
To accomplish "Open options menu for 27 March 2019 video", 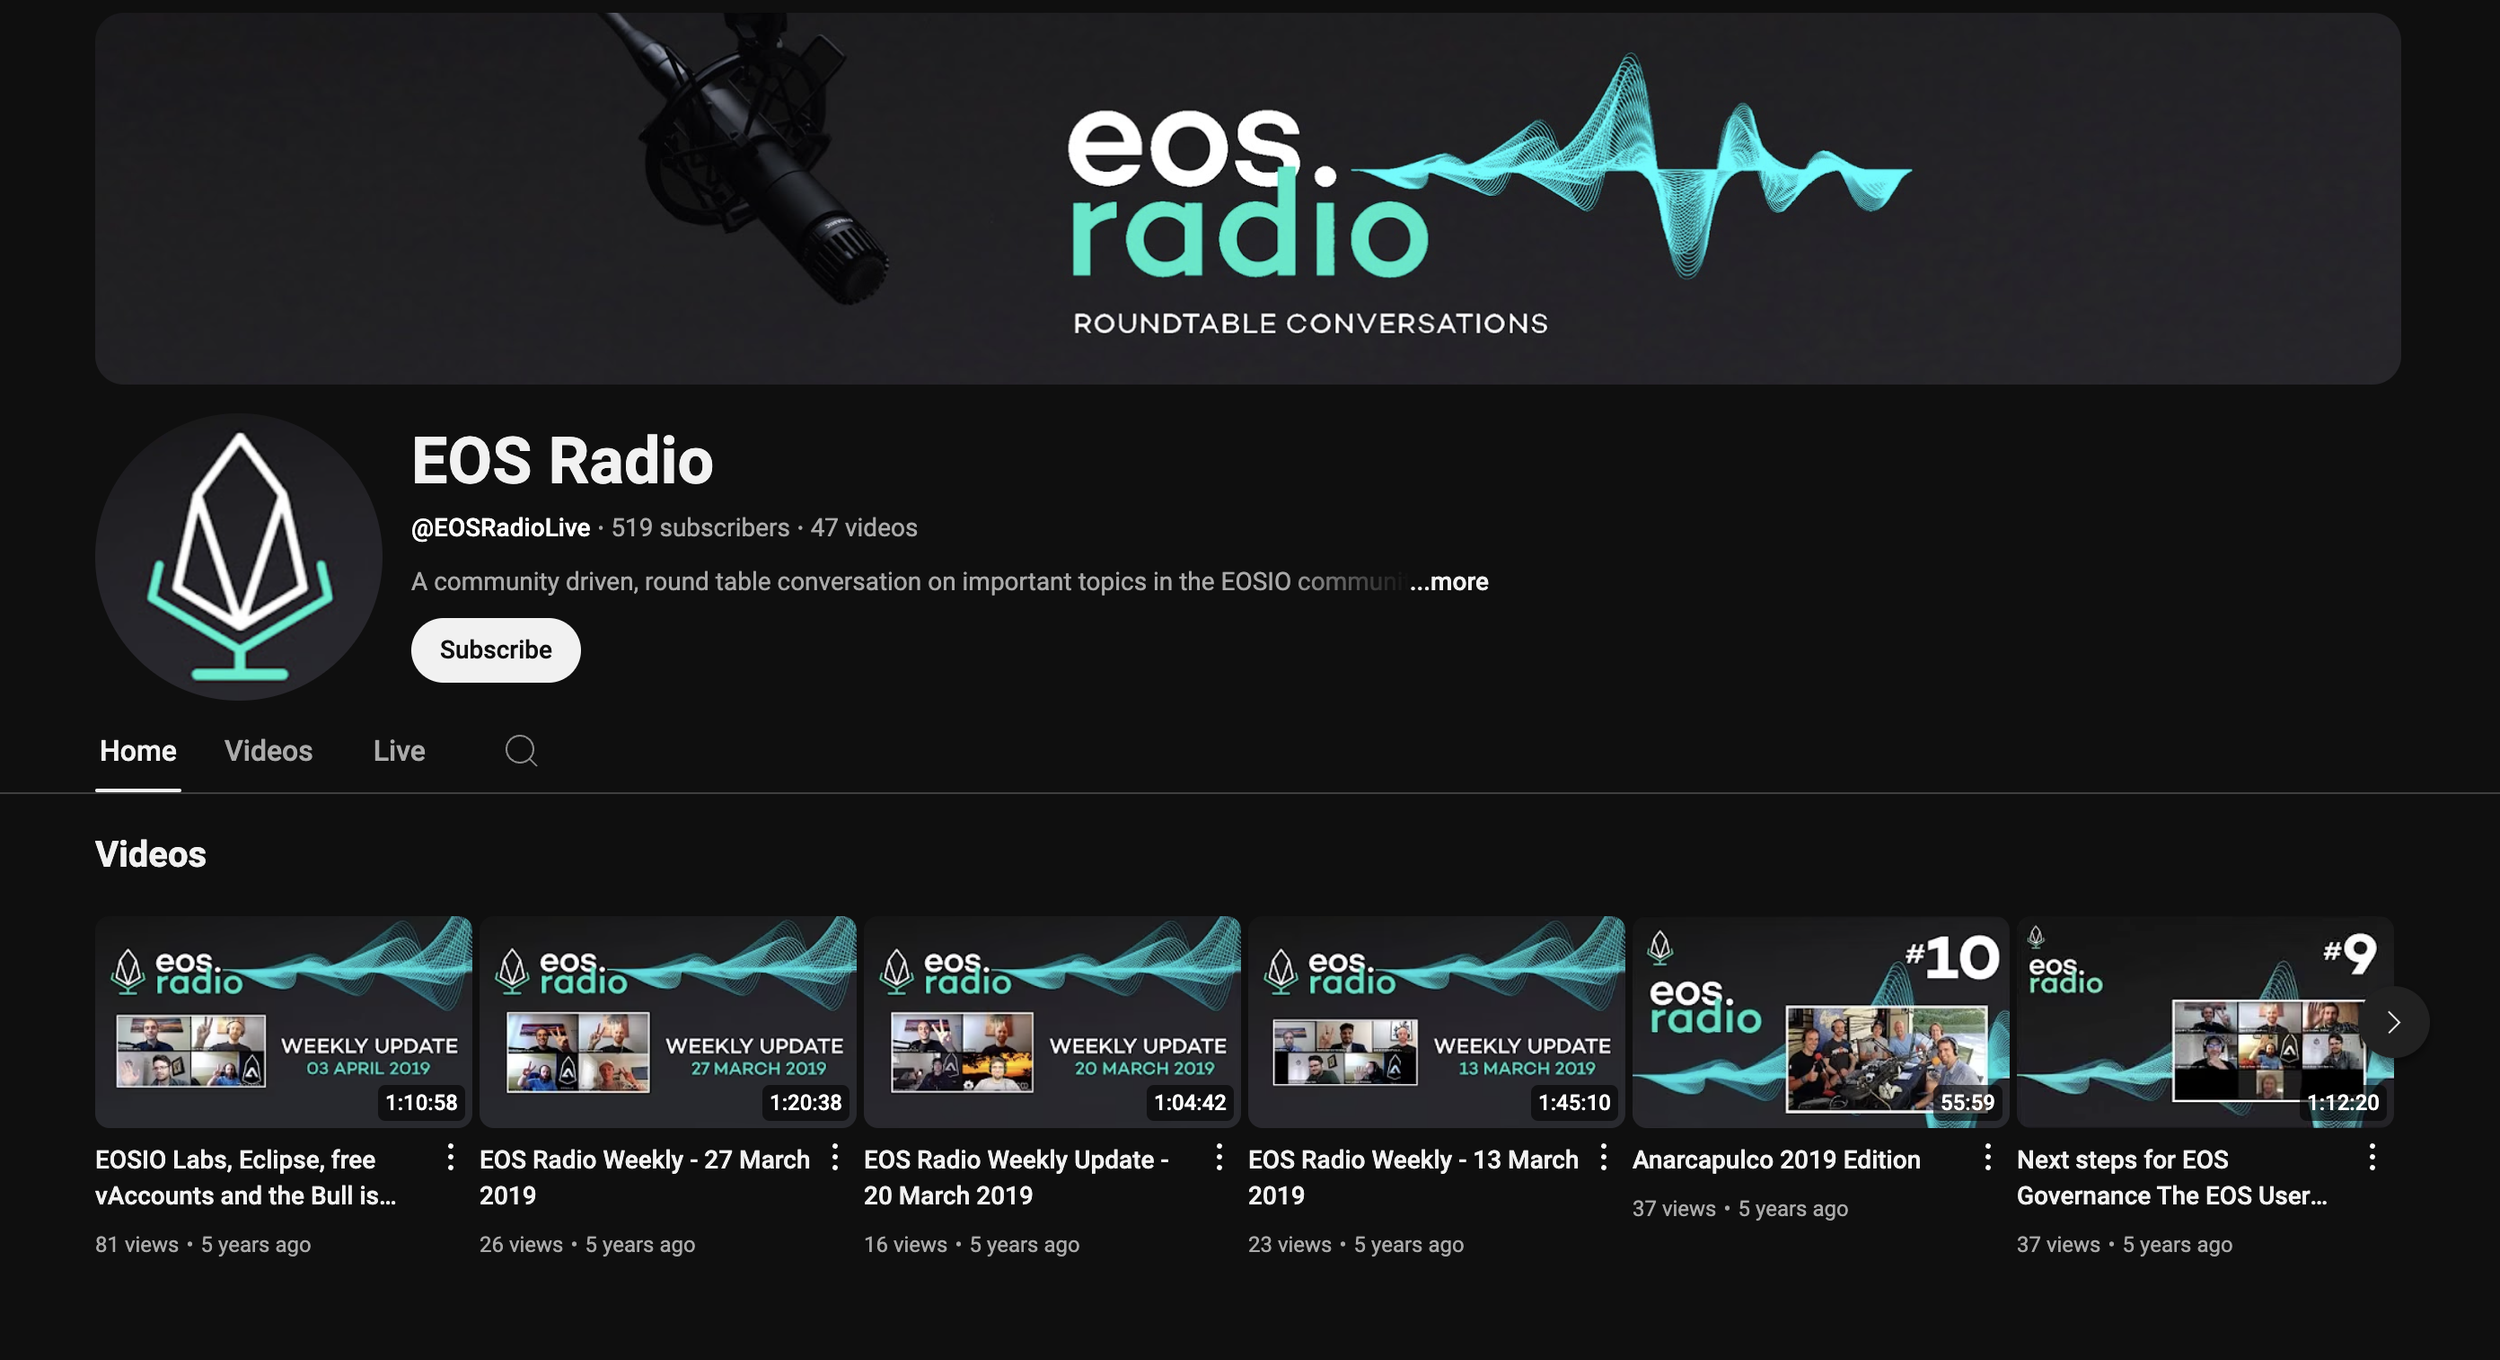I will click(x=835, y=1158).
